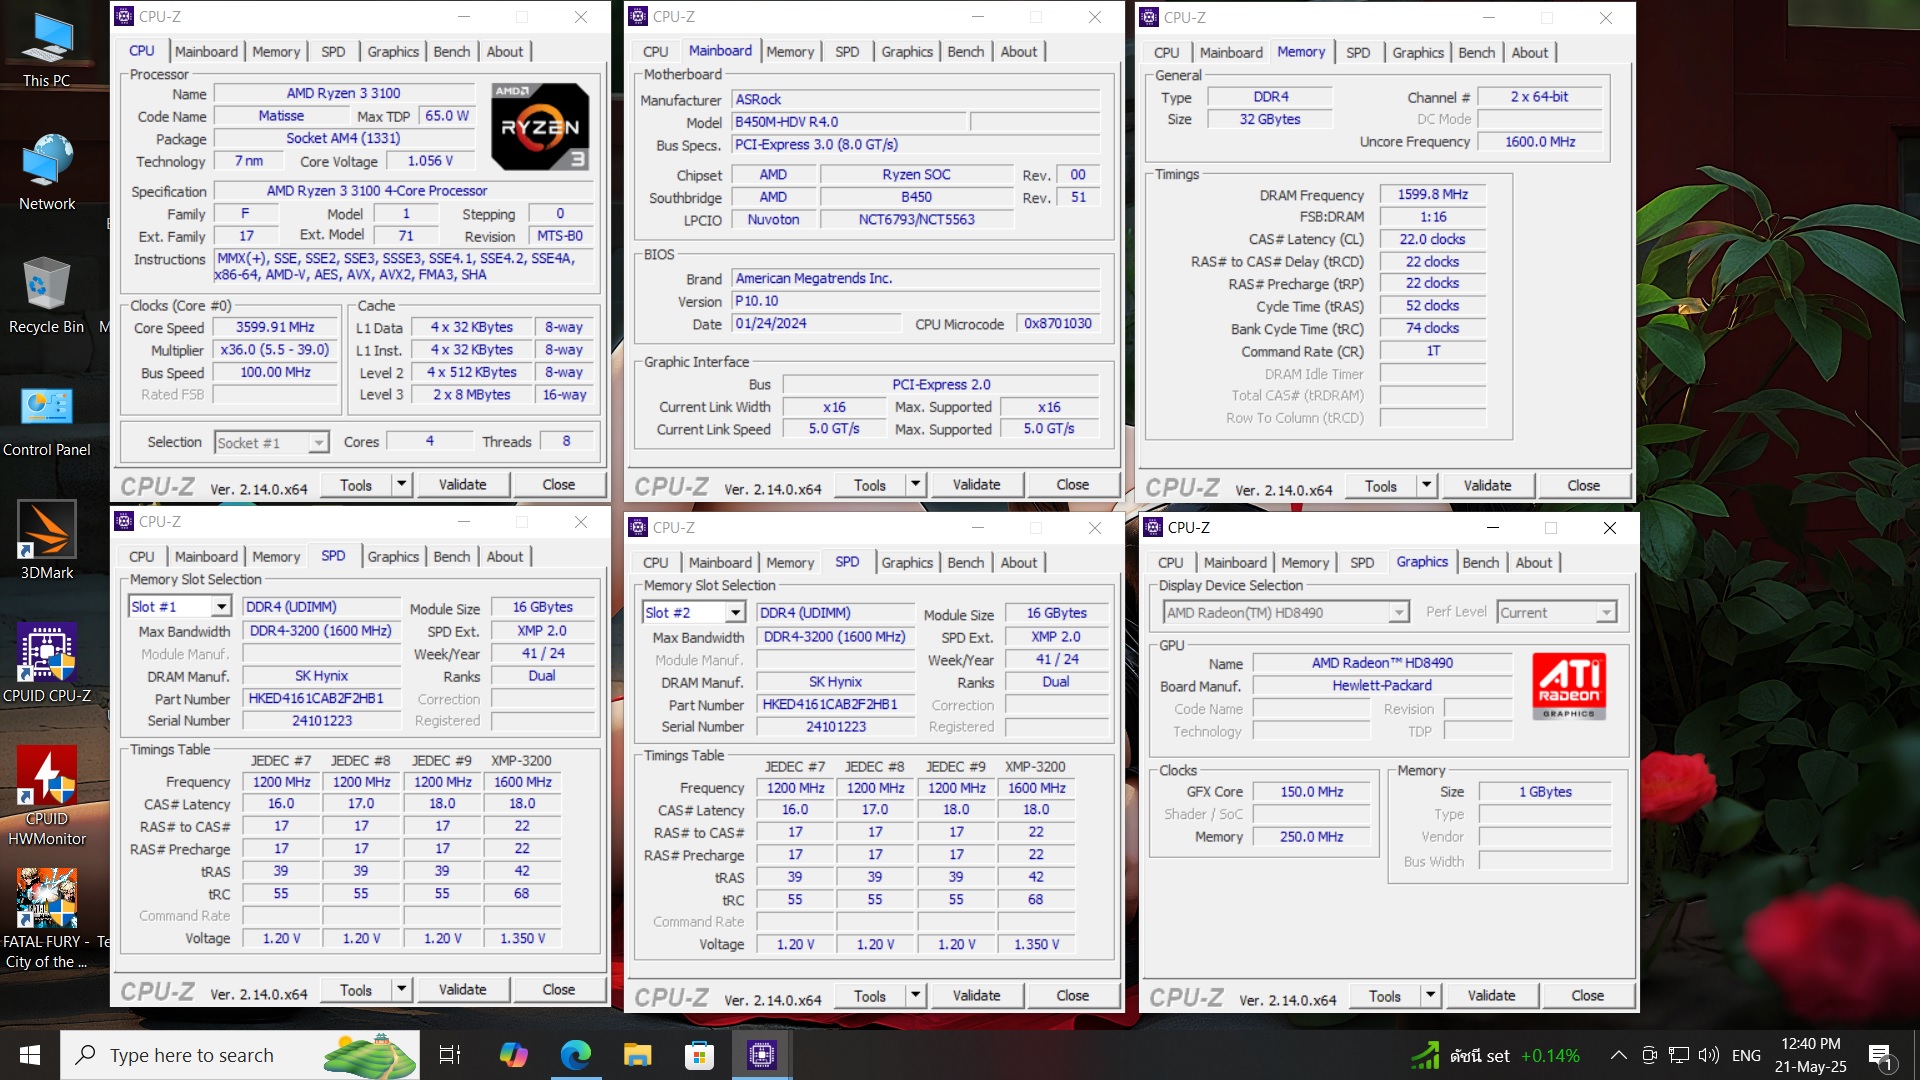This screenshot has height=1080, width=1920.
Task: Expand the Tools arrow in the Graphics window
Action: pos(1430,996)
